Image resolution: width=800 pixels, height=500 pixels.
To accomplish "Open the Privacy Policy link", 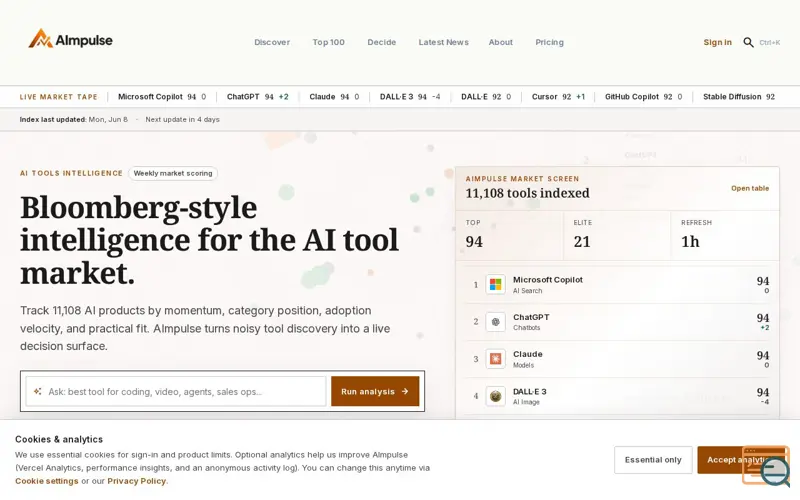I will [136, 481].
